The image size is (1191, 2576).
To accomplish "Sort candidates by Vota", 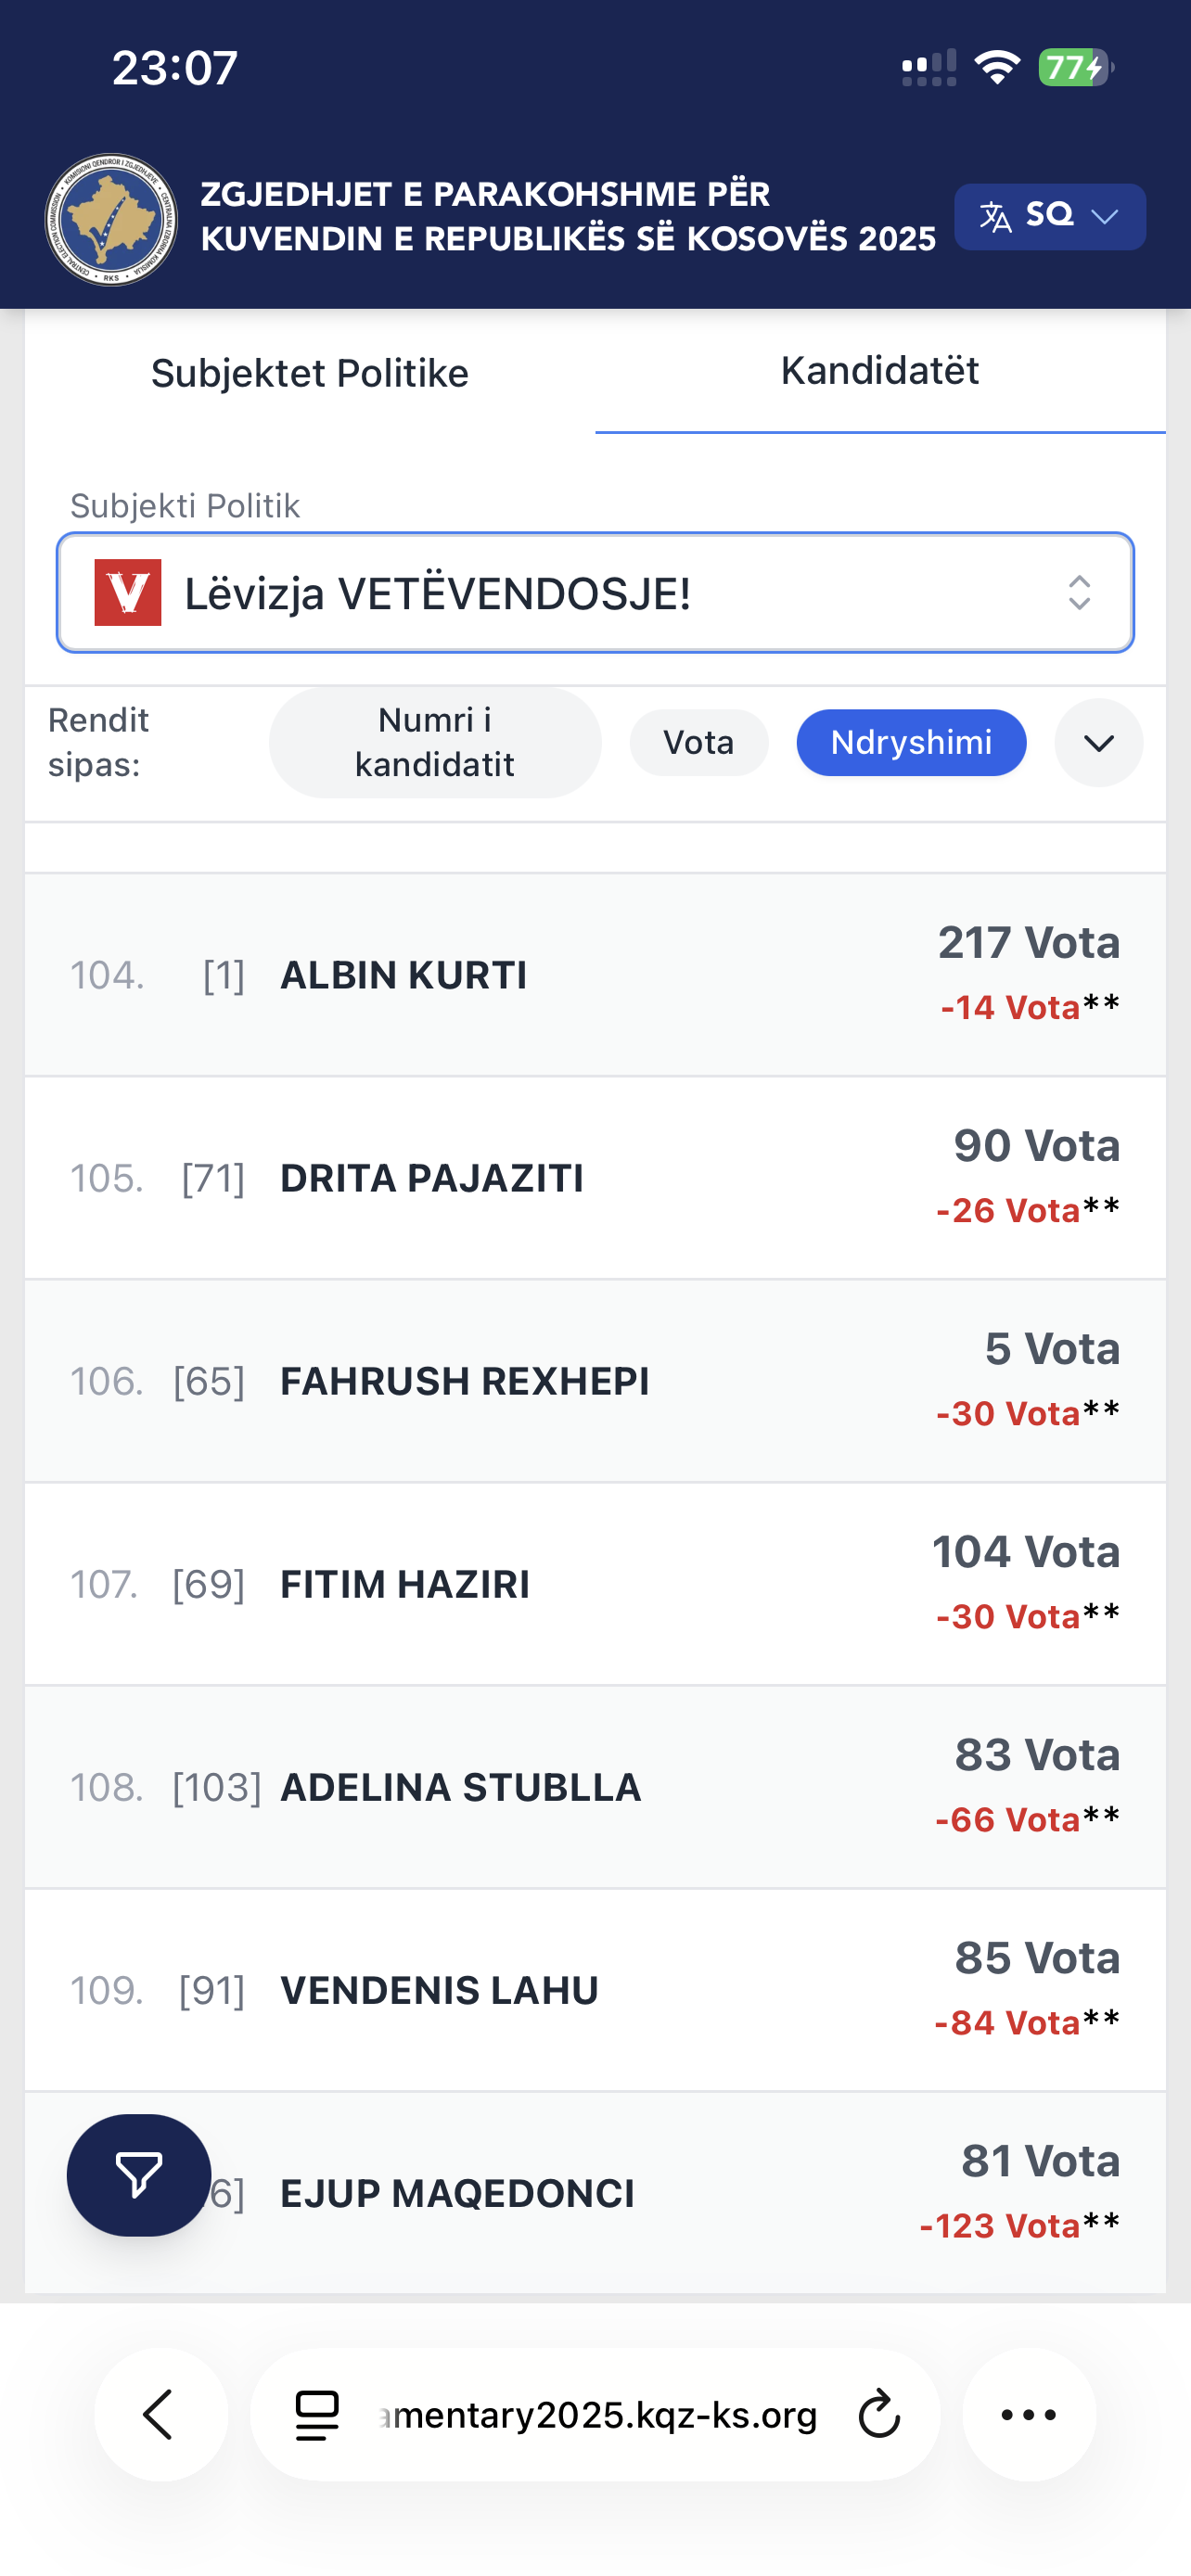I will [699, 743].
